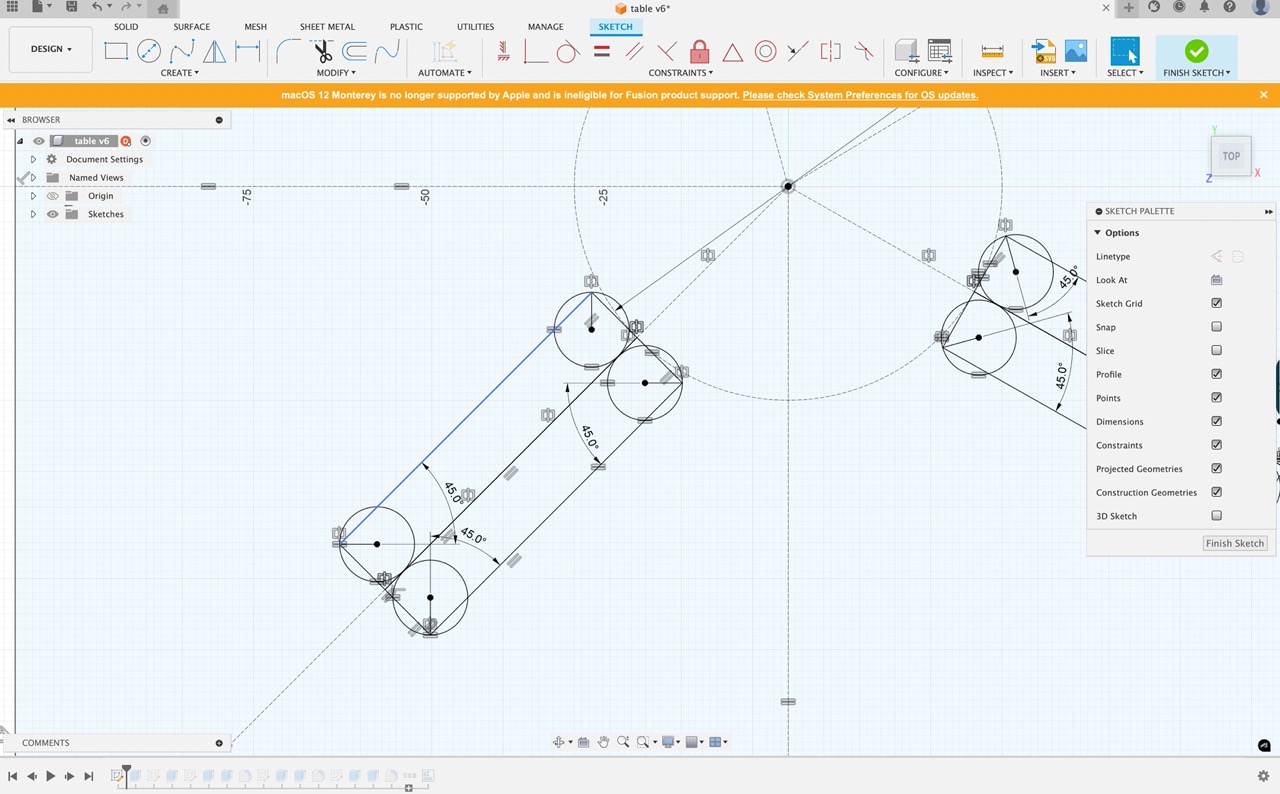Image resolution: width=1280 pixels, height=794 pixels.
Task: Switch to the SHEET METAL tab
Action: (327, 27)
